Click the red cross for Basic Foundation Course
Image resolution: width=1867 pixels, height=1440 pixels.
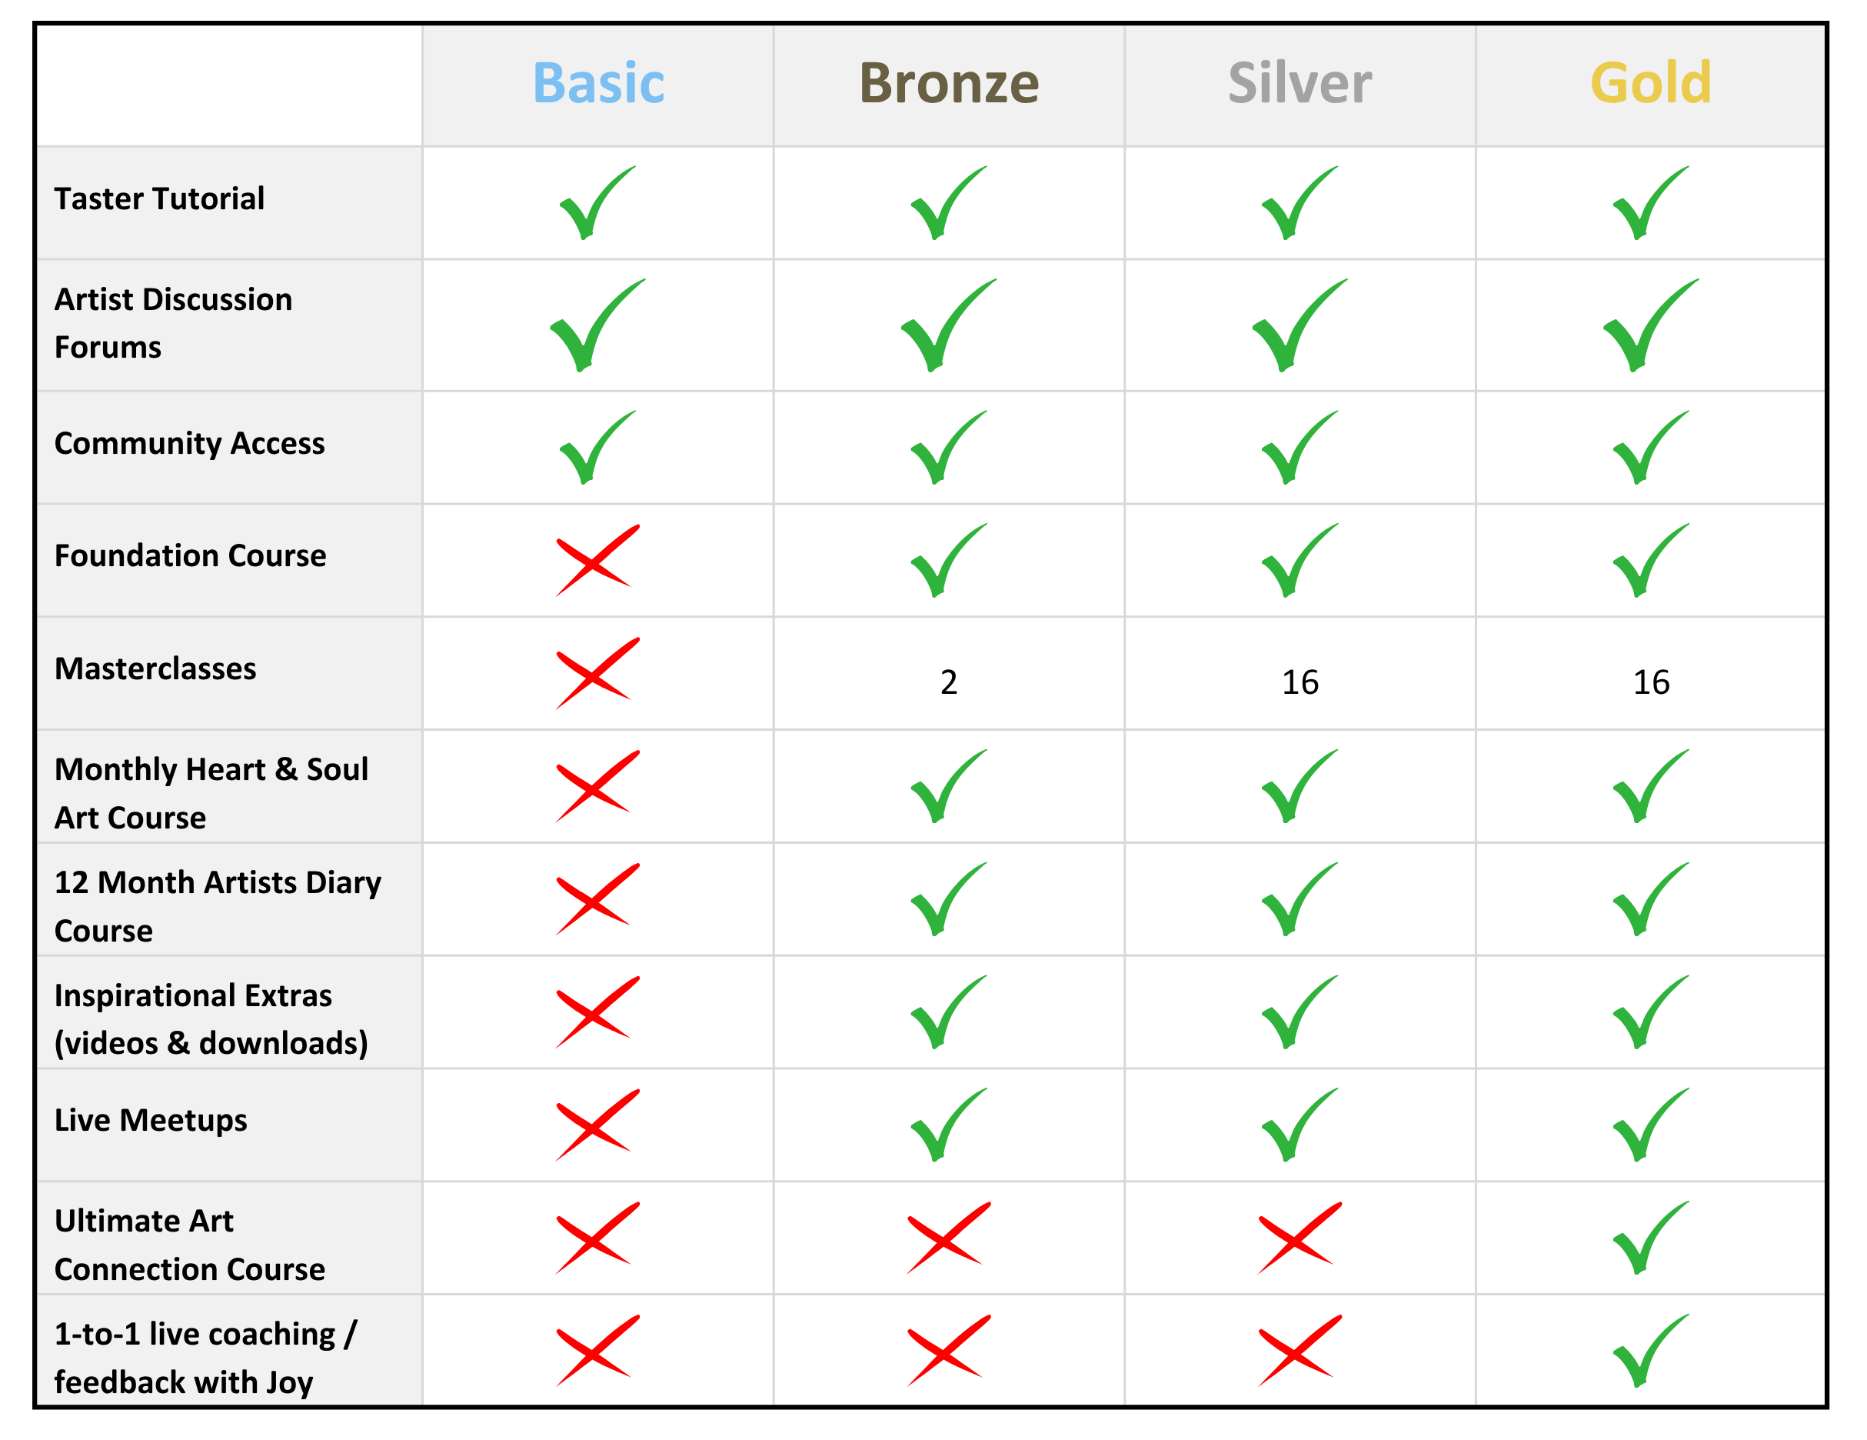coord(597,560)
